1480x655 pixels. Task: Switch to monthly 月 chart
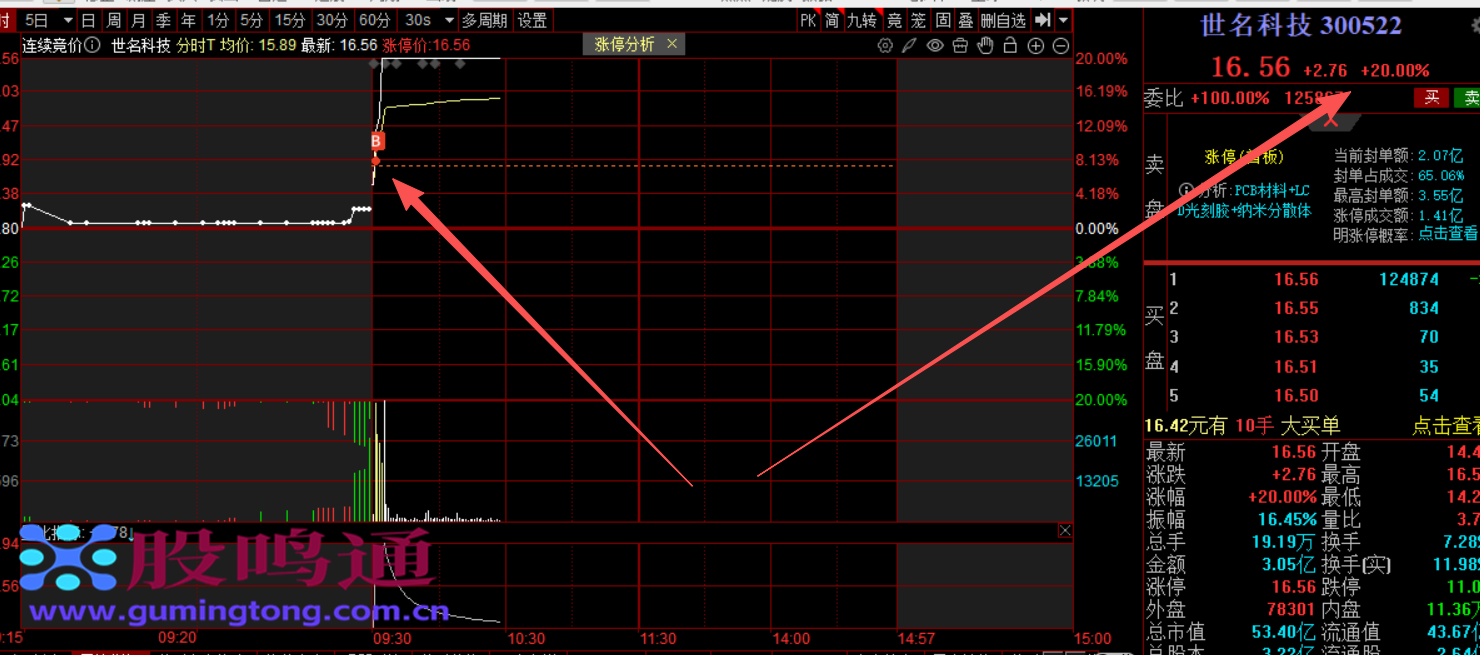tap(139, 20)
